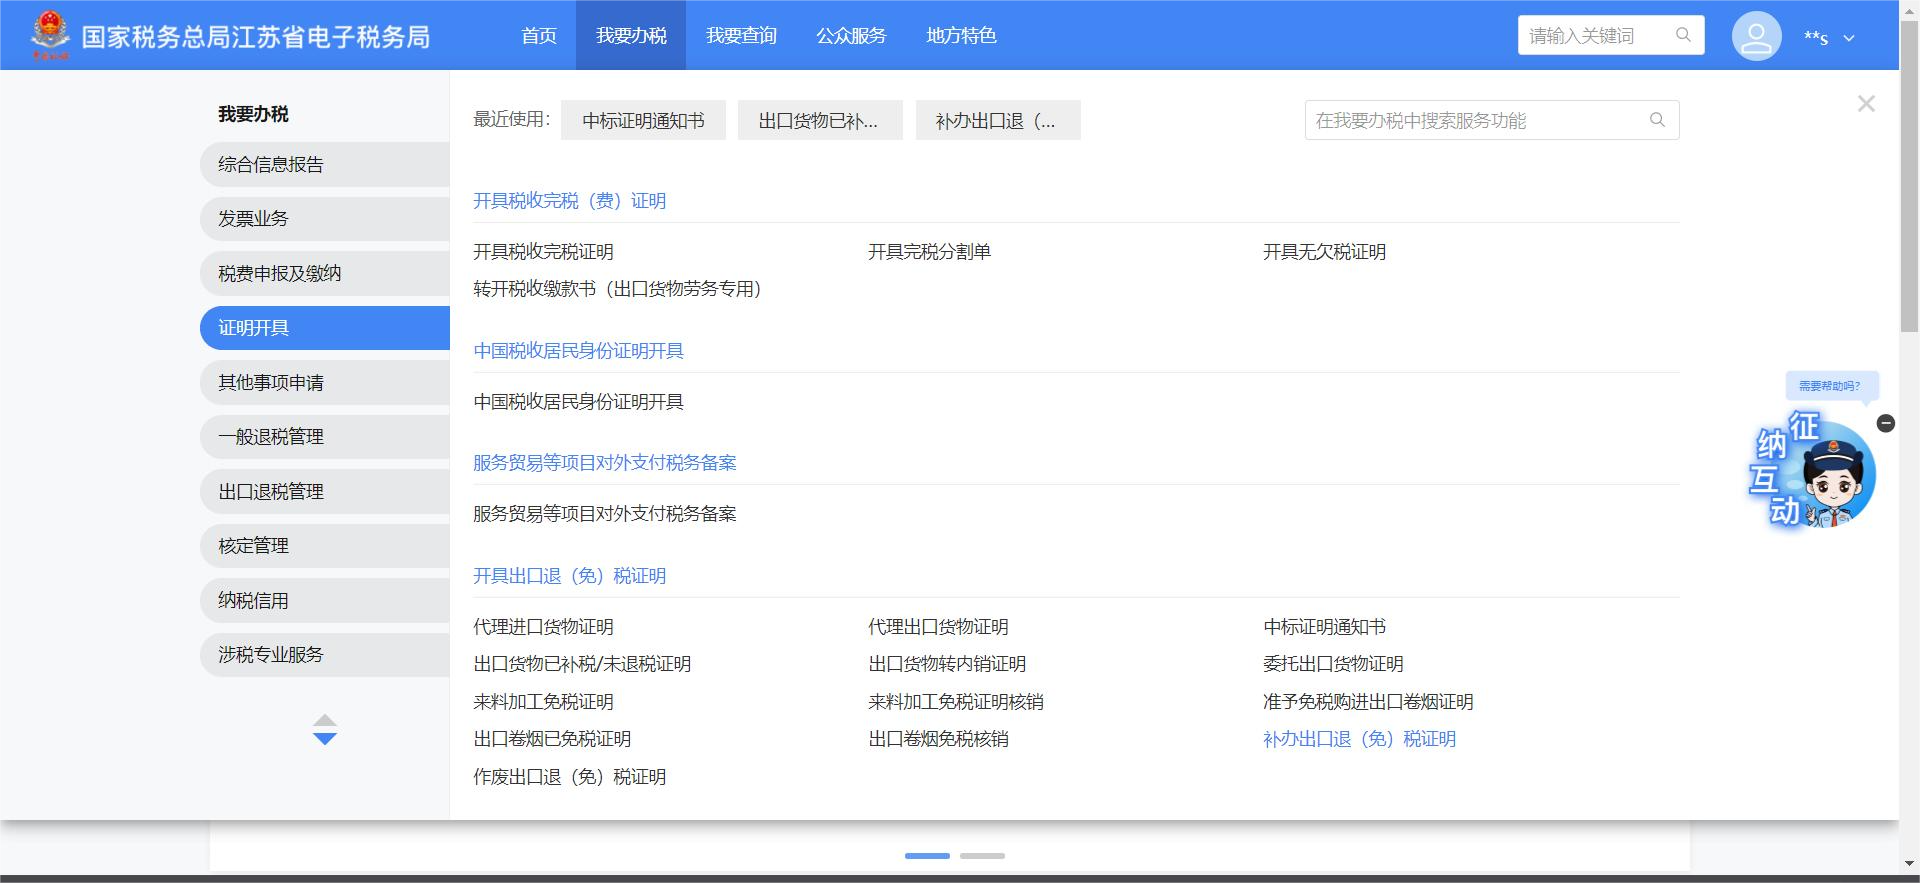Open 补办出口退（免）税证明 link
Viewport: 1920px width, 883px height.
pos(1358,739)
